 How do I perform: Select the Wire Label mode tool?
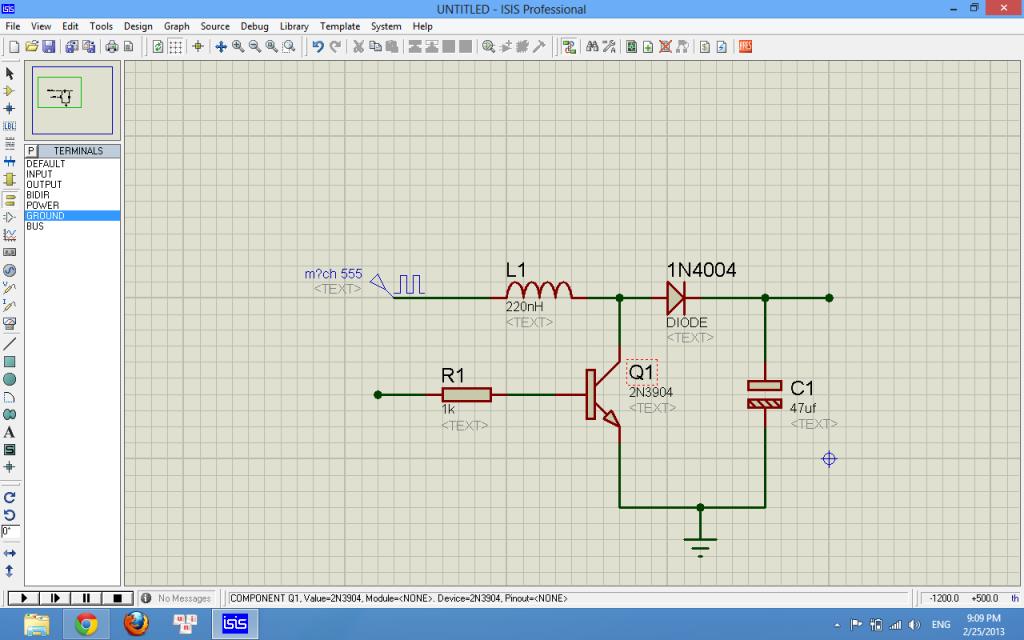pyautogui.click(x=10, y=126)
